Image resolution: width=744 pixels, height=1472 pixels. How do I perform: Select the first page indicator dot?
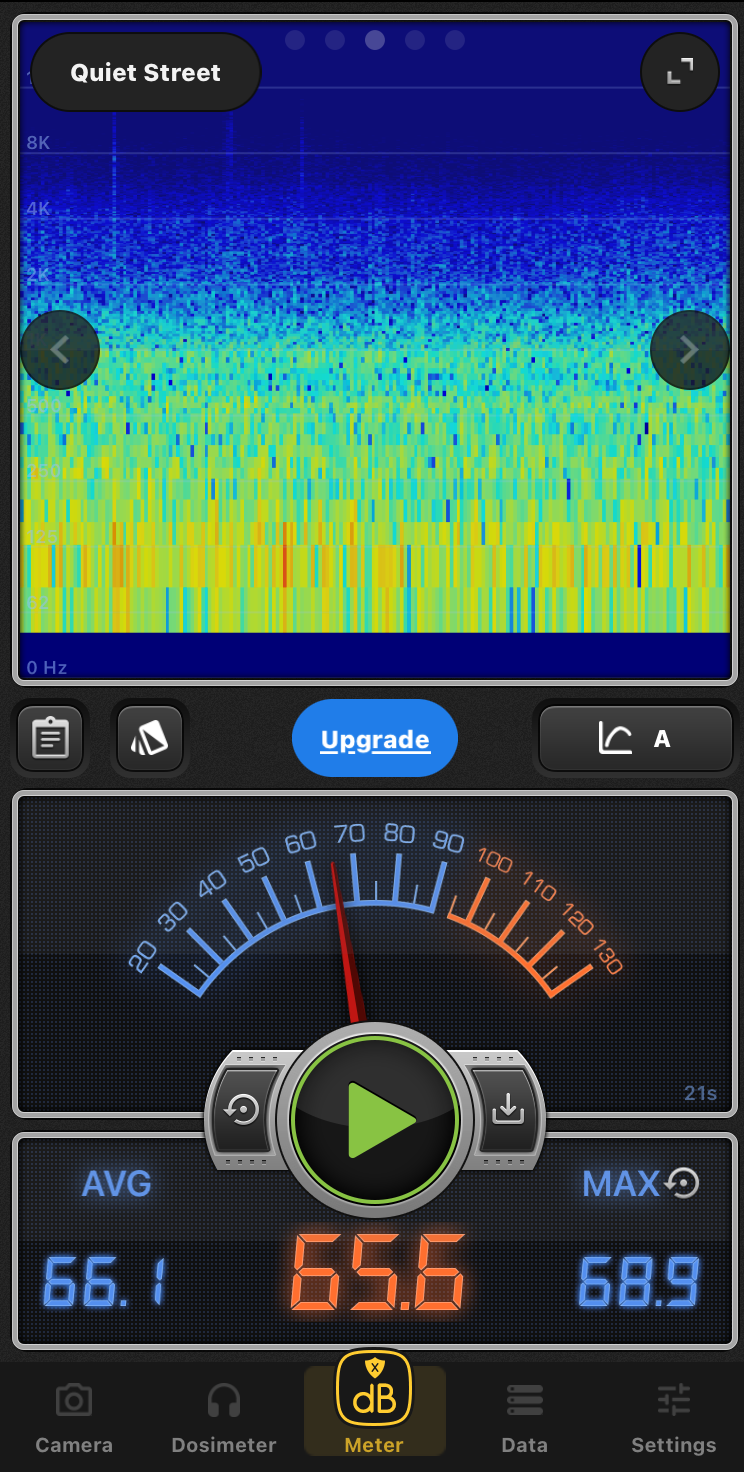pos(295,40)
